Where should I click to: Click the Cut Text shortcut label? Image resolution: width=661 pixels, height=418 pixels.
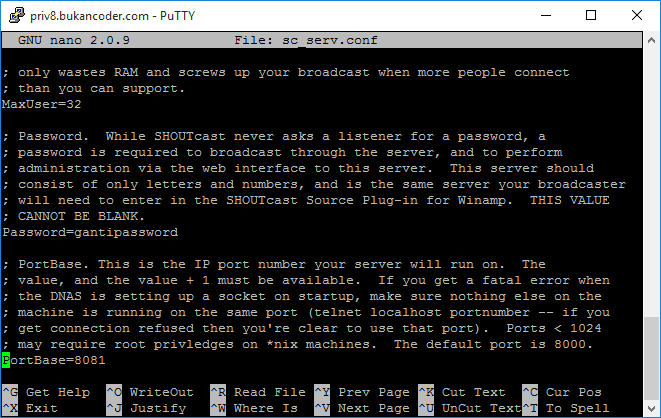pos(475,392)
